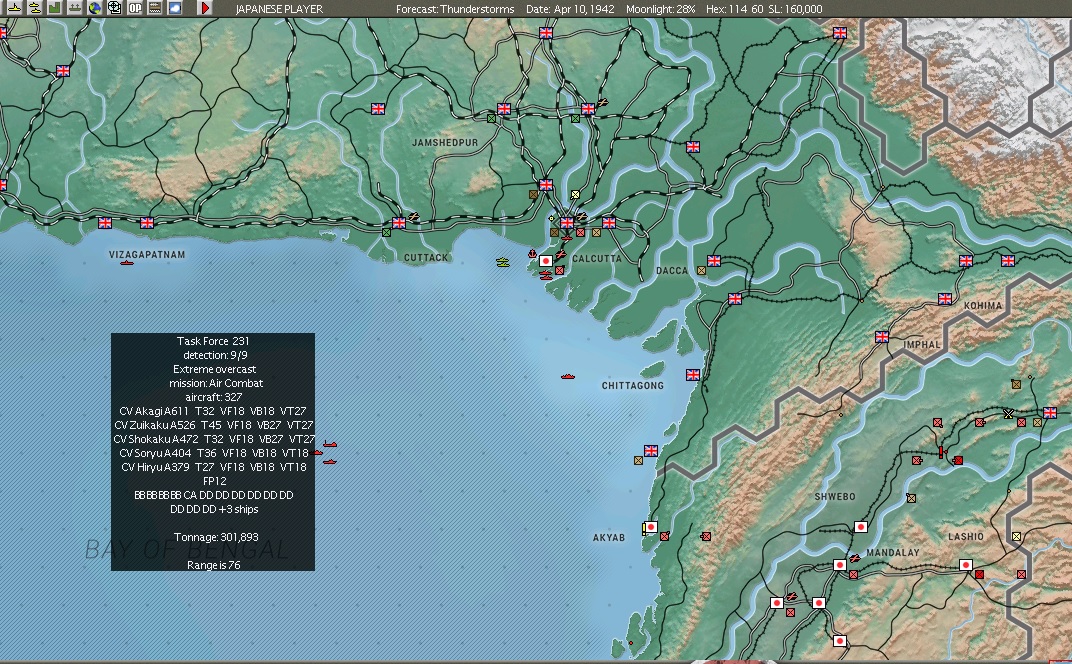Select the British flag base beside Dacca

tap(714, 261)
